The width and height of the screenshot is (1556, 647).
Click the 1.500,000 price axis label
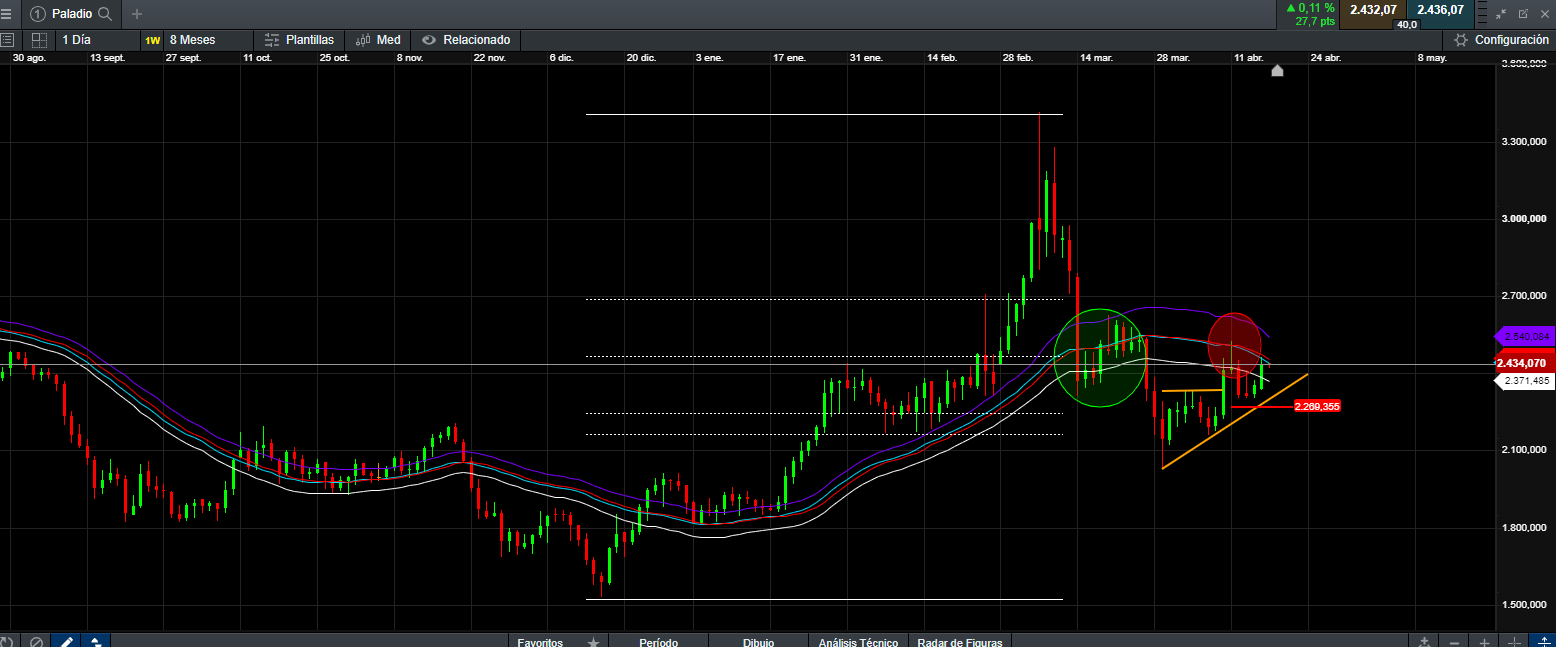(1525, 605)
